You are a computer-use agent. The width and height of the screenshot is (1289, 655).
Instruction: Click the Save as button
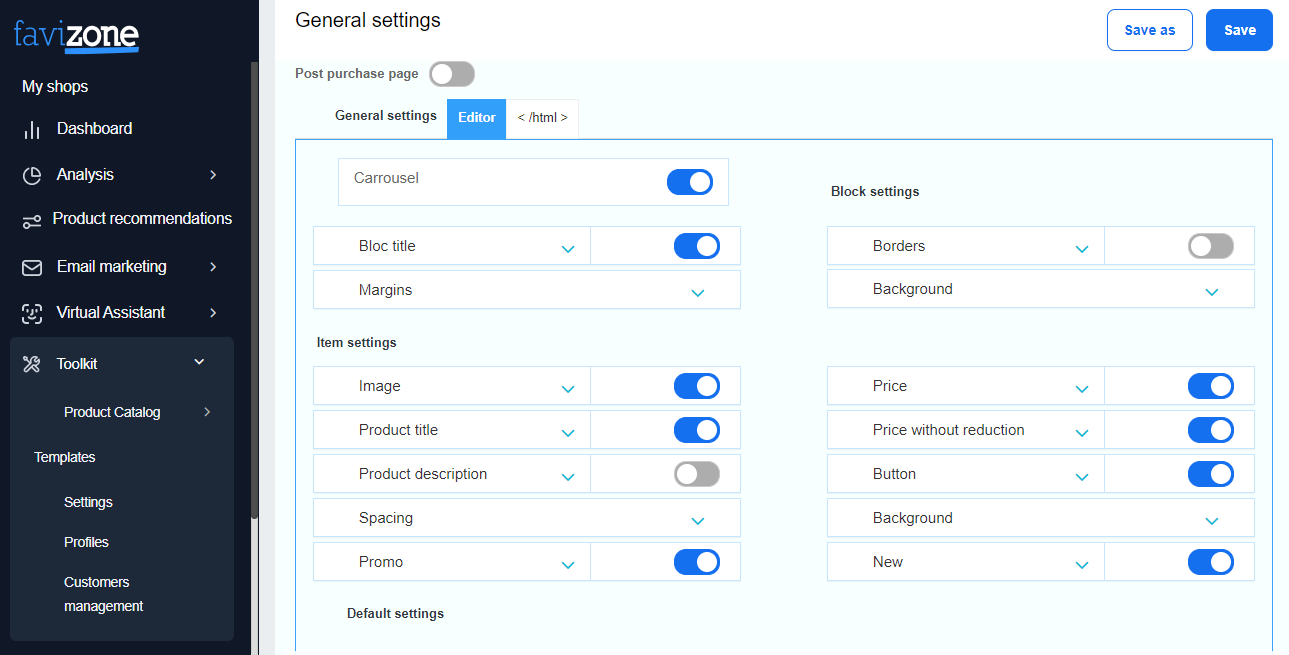point(1149,30)
